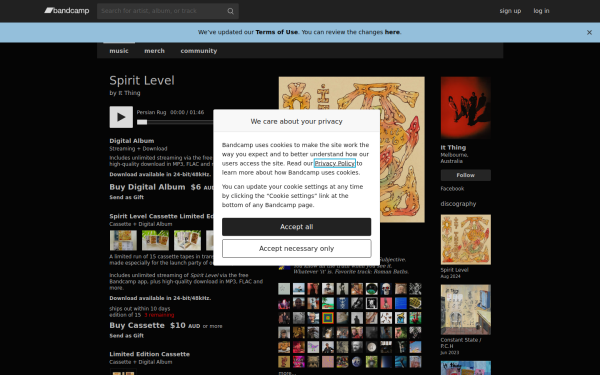Click the concentric squares supporter avatar

coord(328,318)
